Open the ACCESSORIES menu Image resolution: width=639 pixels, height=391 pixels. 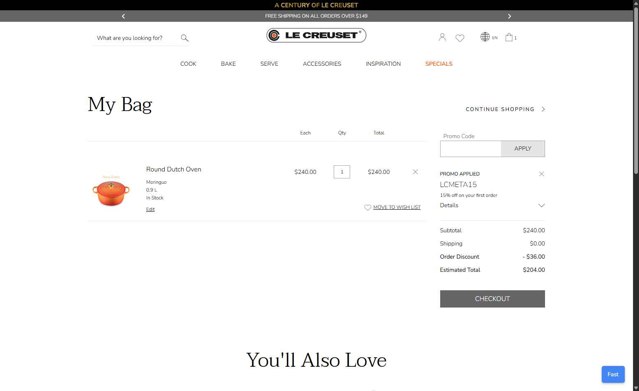pyautogui.click(x=322, y=64)
